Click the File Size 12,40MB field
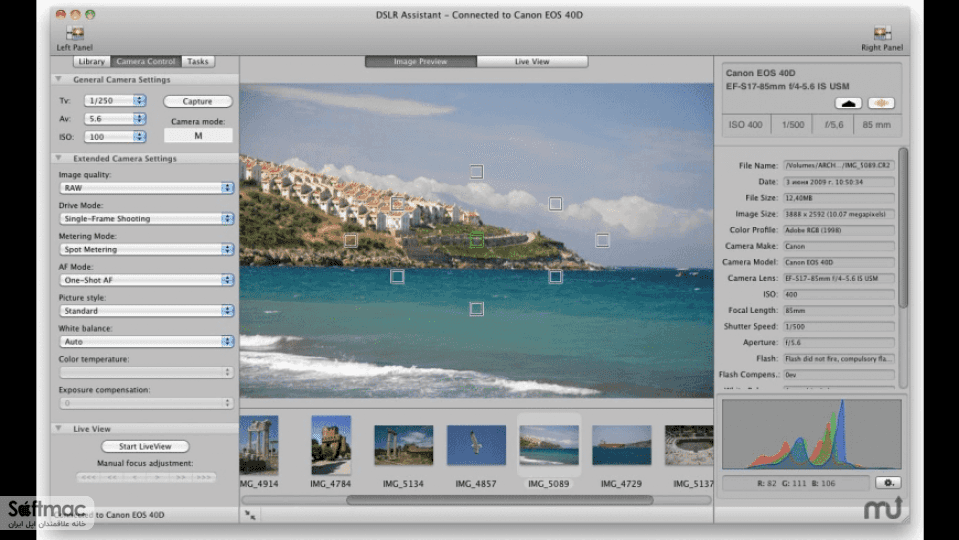The height and width of the screenshot is (540, 959). [839, 198]
